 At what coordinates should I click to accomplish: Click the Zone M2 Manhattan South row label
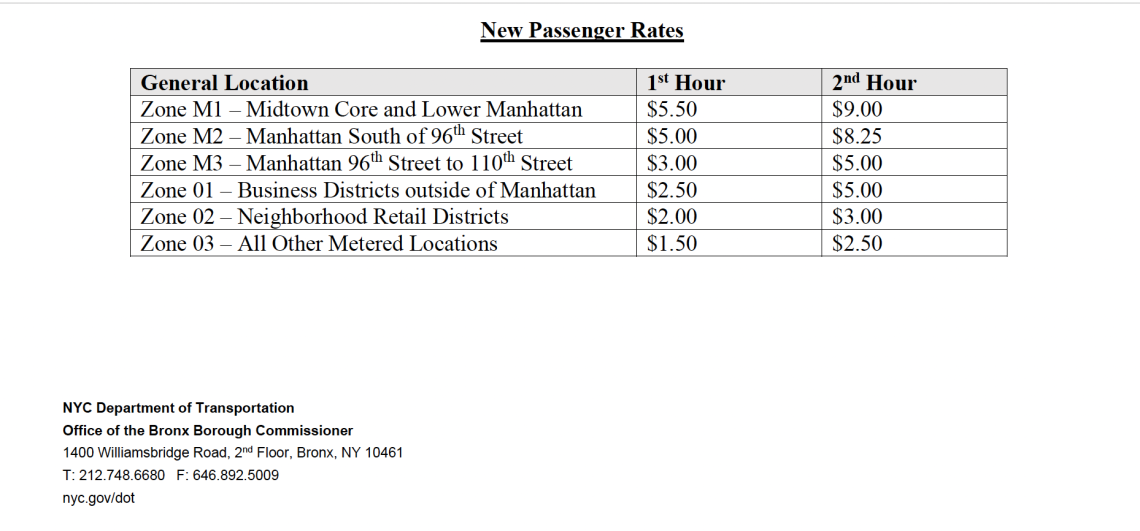[332, 135]
